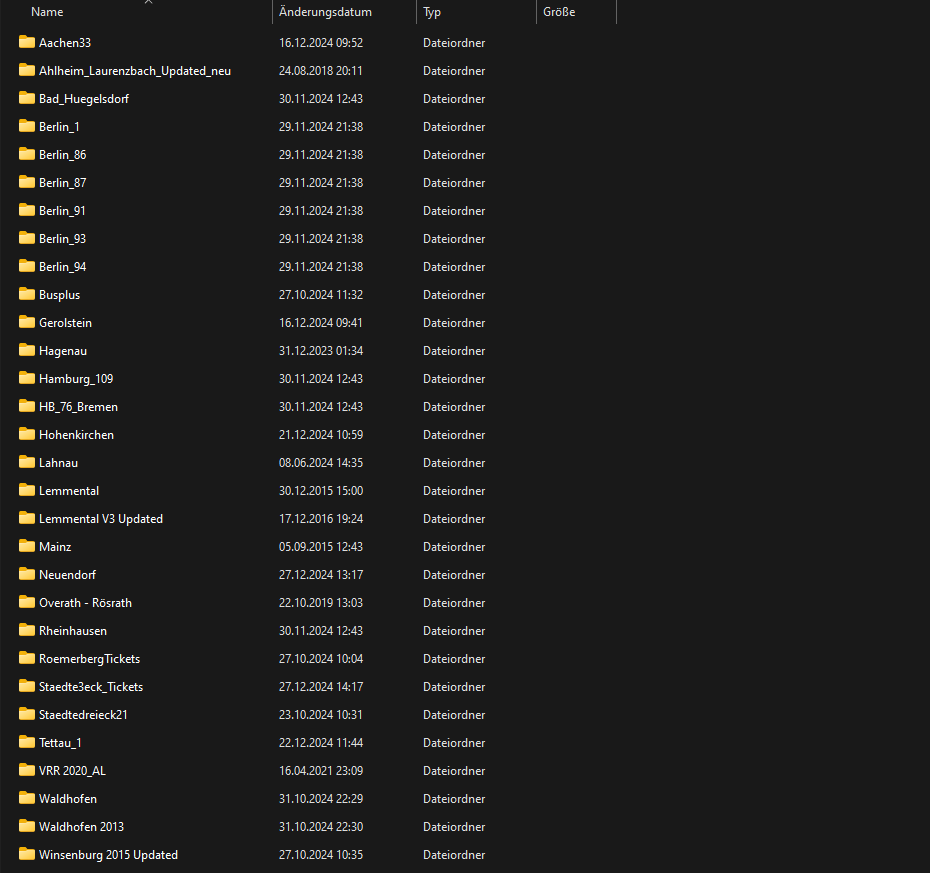The height and width of the screenshot is (873, 930).
Task: Select the Winsenburg 2015 Updated folder icon
Action: tap(27, 854)
